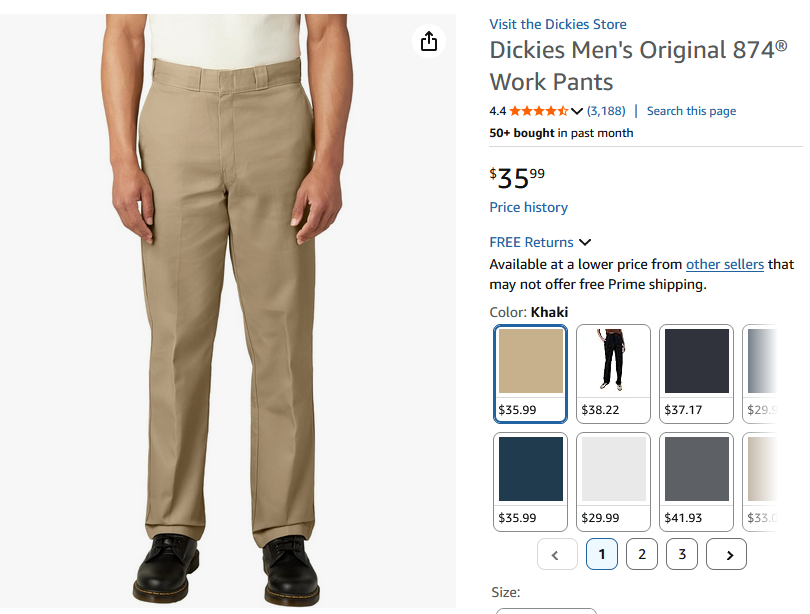This screenshot has height=614, width=810.
Task: Choose the navy blue swatch at $35.99
Action: [531, 482]
